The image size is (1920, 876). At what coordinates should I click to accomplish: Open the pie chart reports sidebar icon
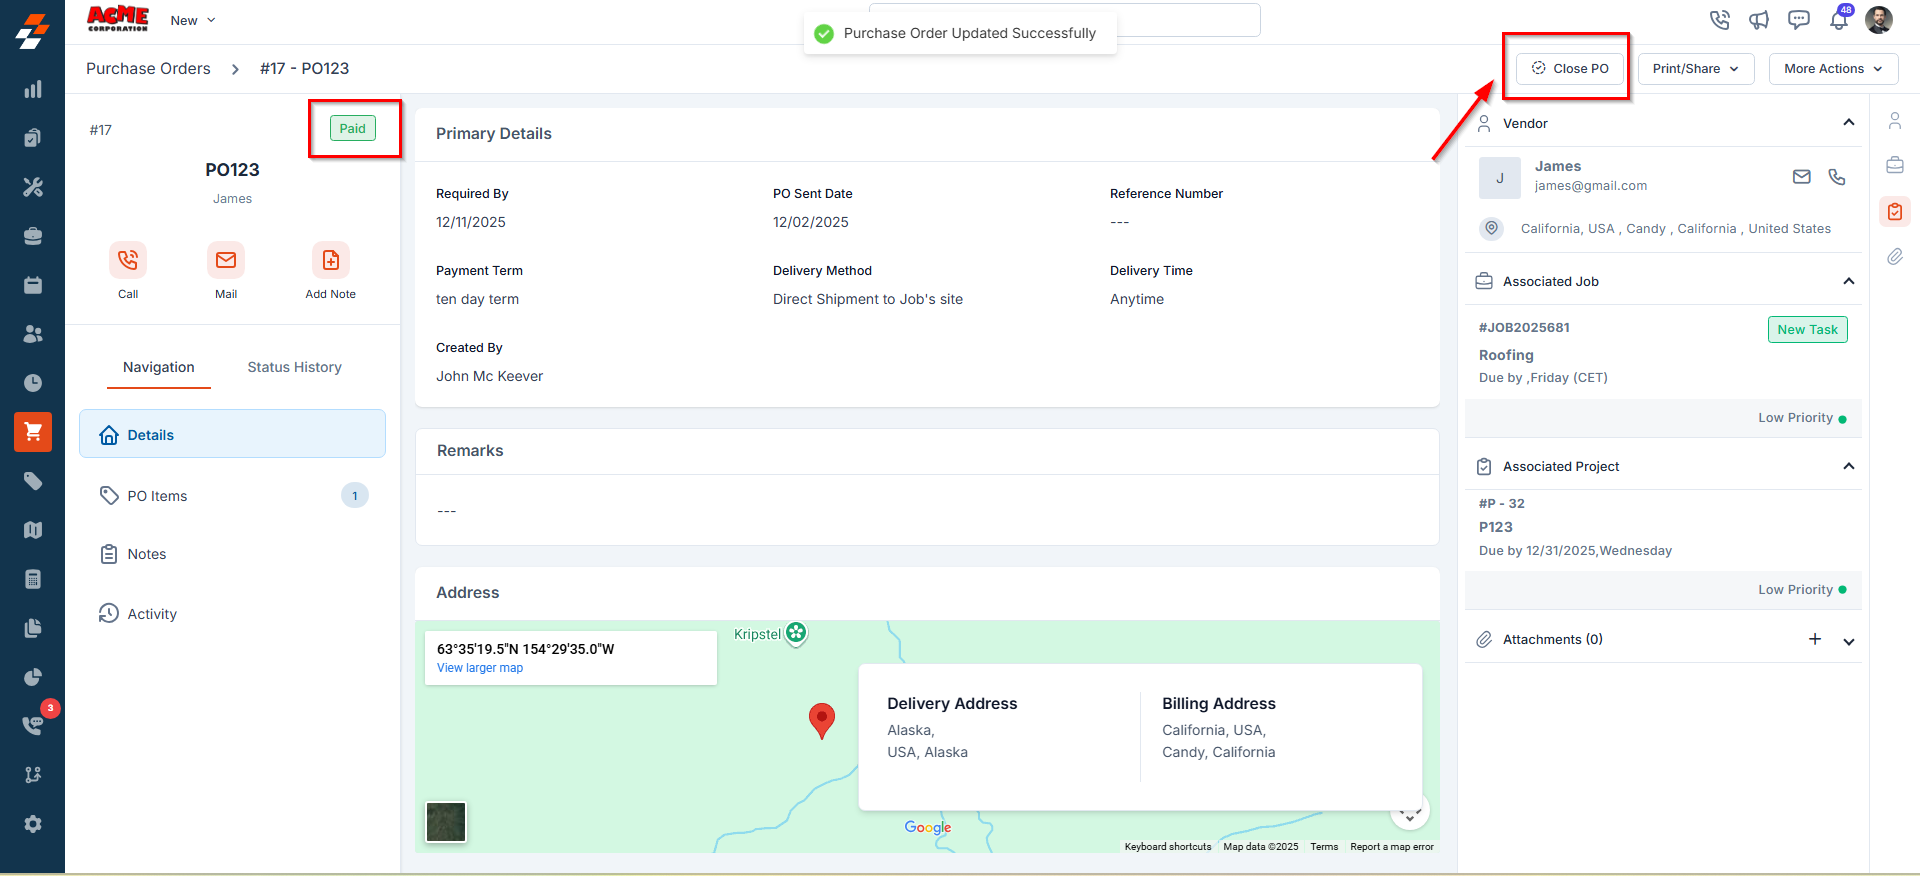pyautogui.click(x=33, y=677)
